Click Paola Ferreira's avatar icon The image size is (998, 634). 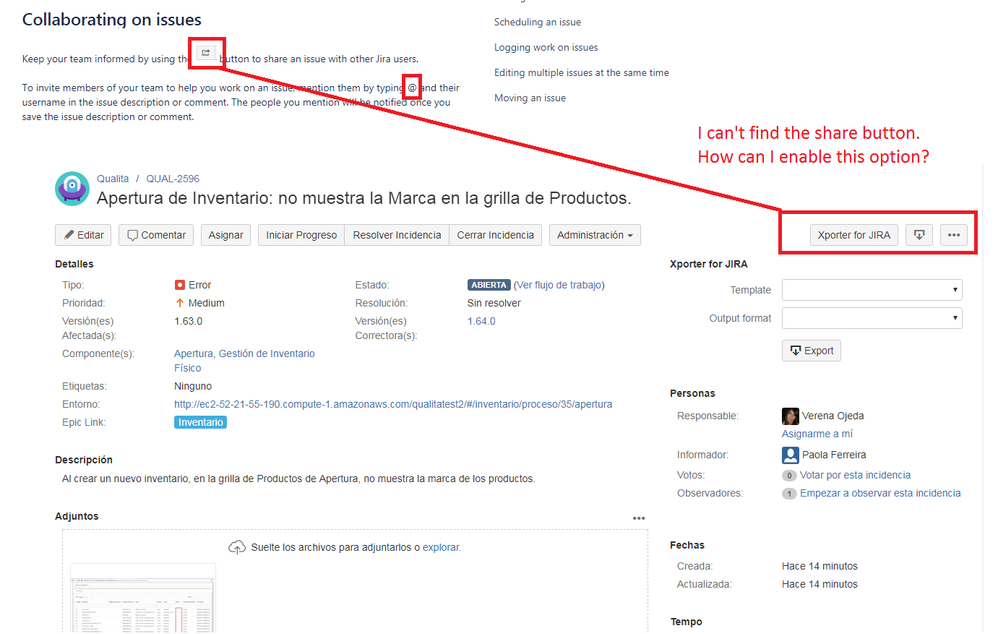(790, 455)
